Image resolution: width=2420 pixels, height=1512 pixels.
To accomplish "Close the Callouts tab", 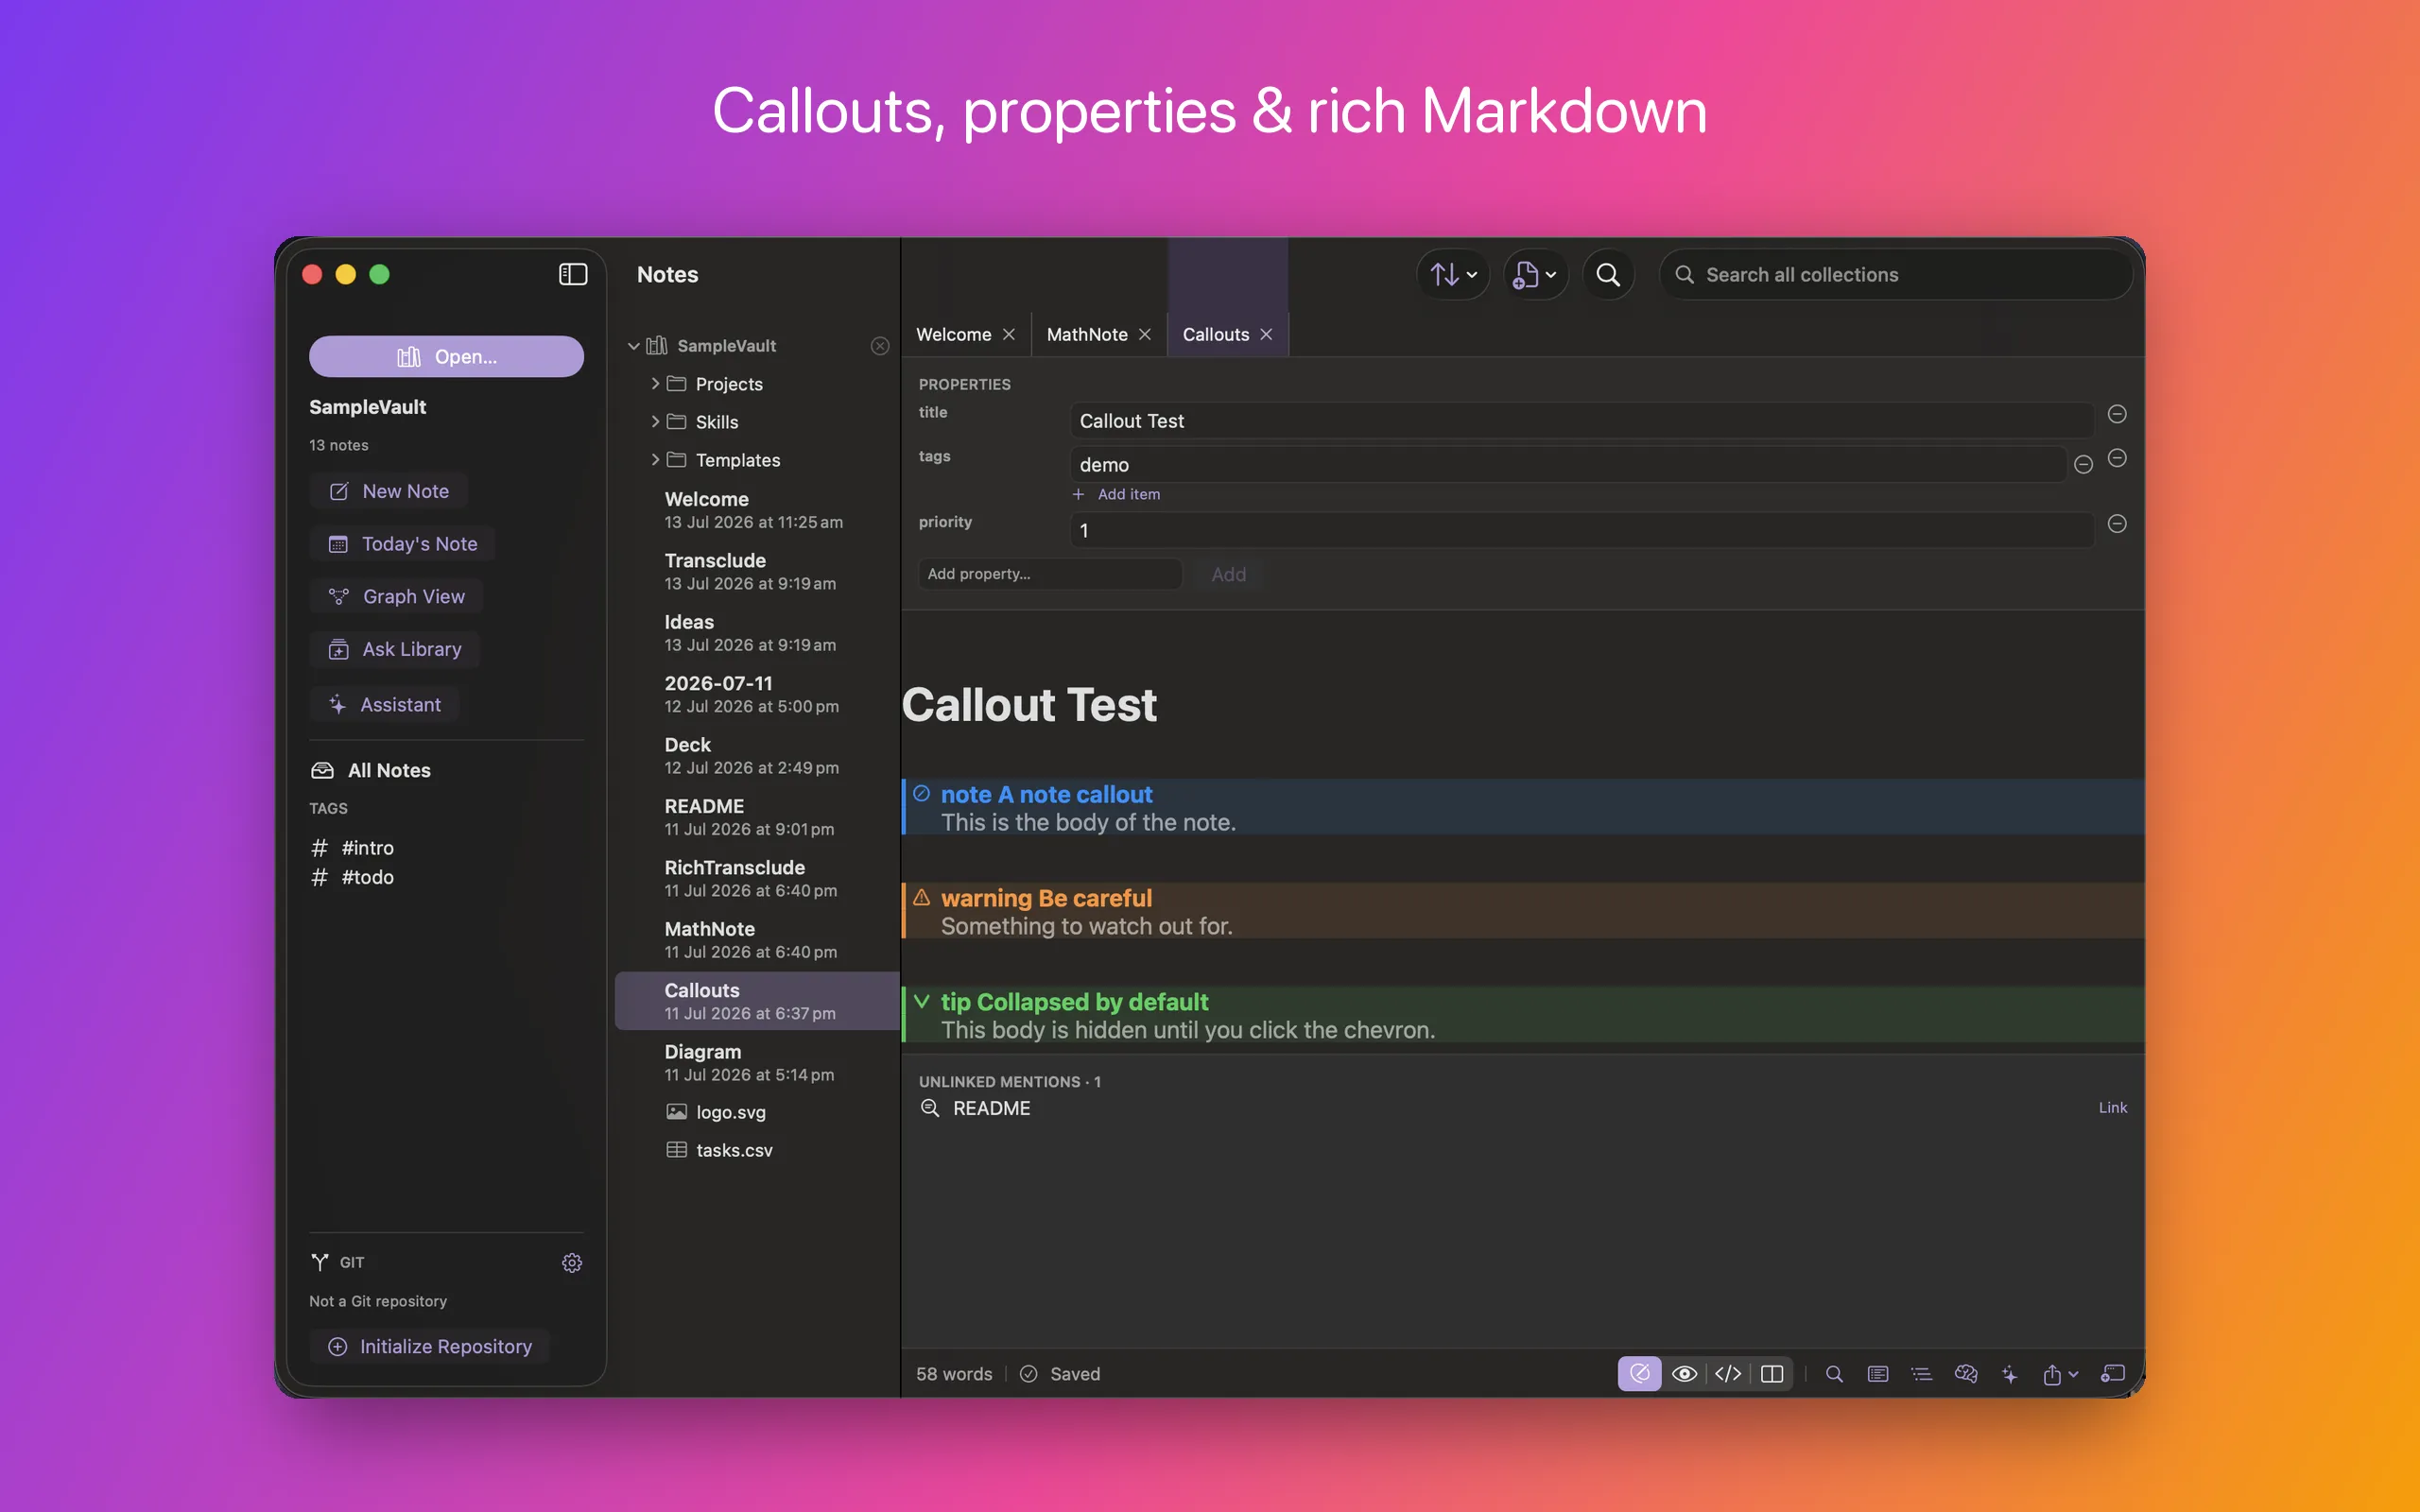I will (x=1266, y=335).
